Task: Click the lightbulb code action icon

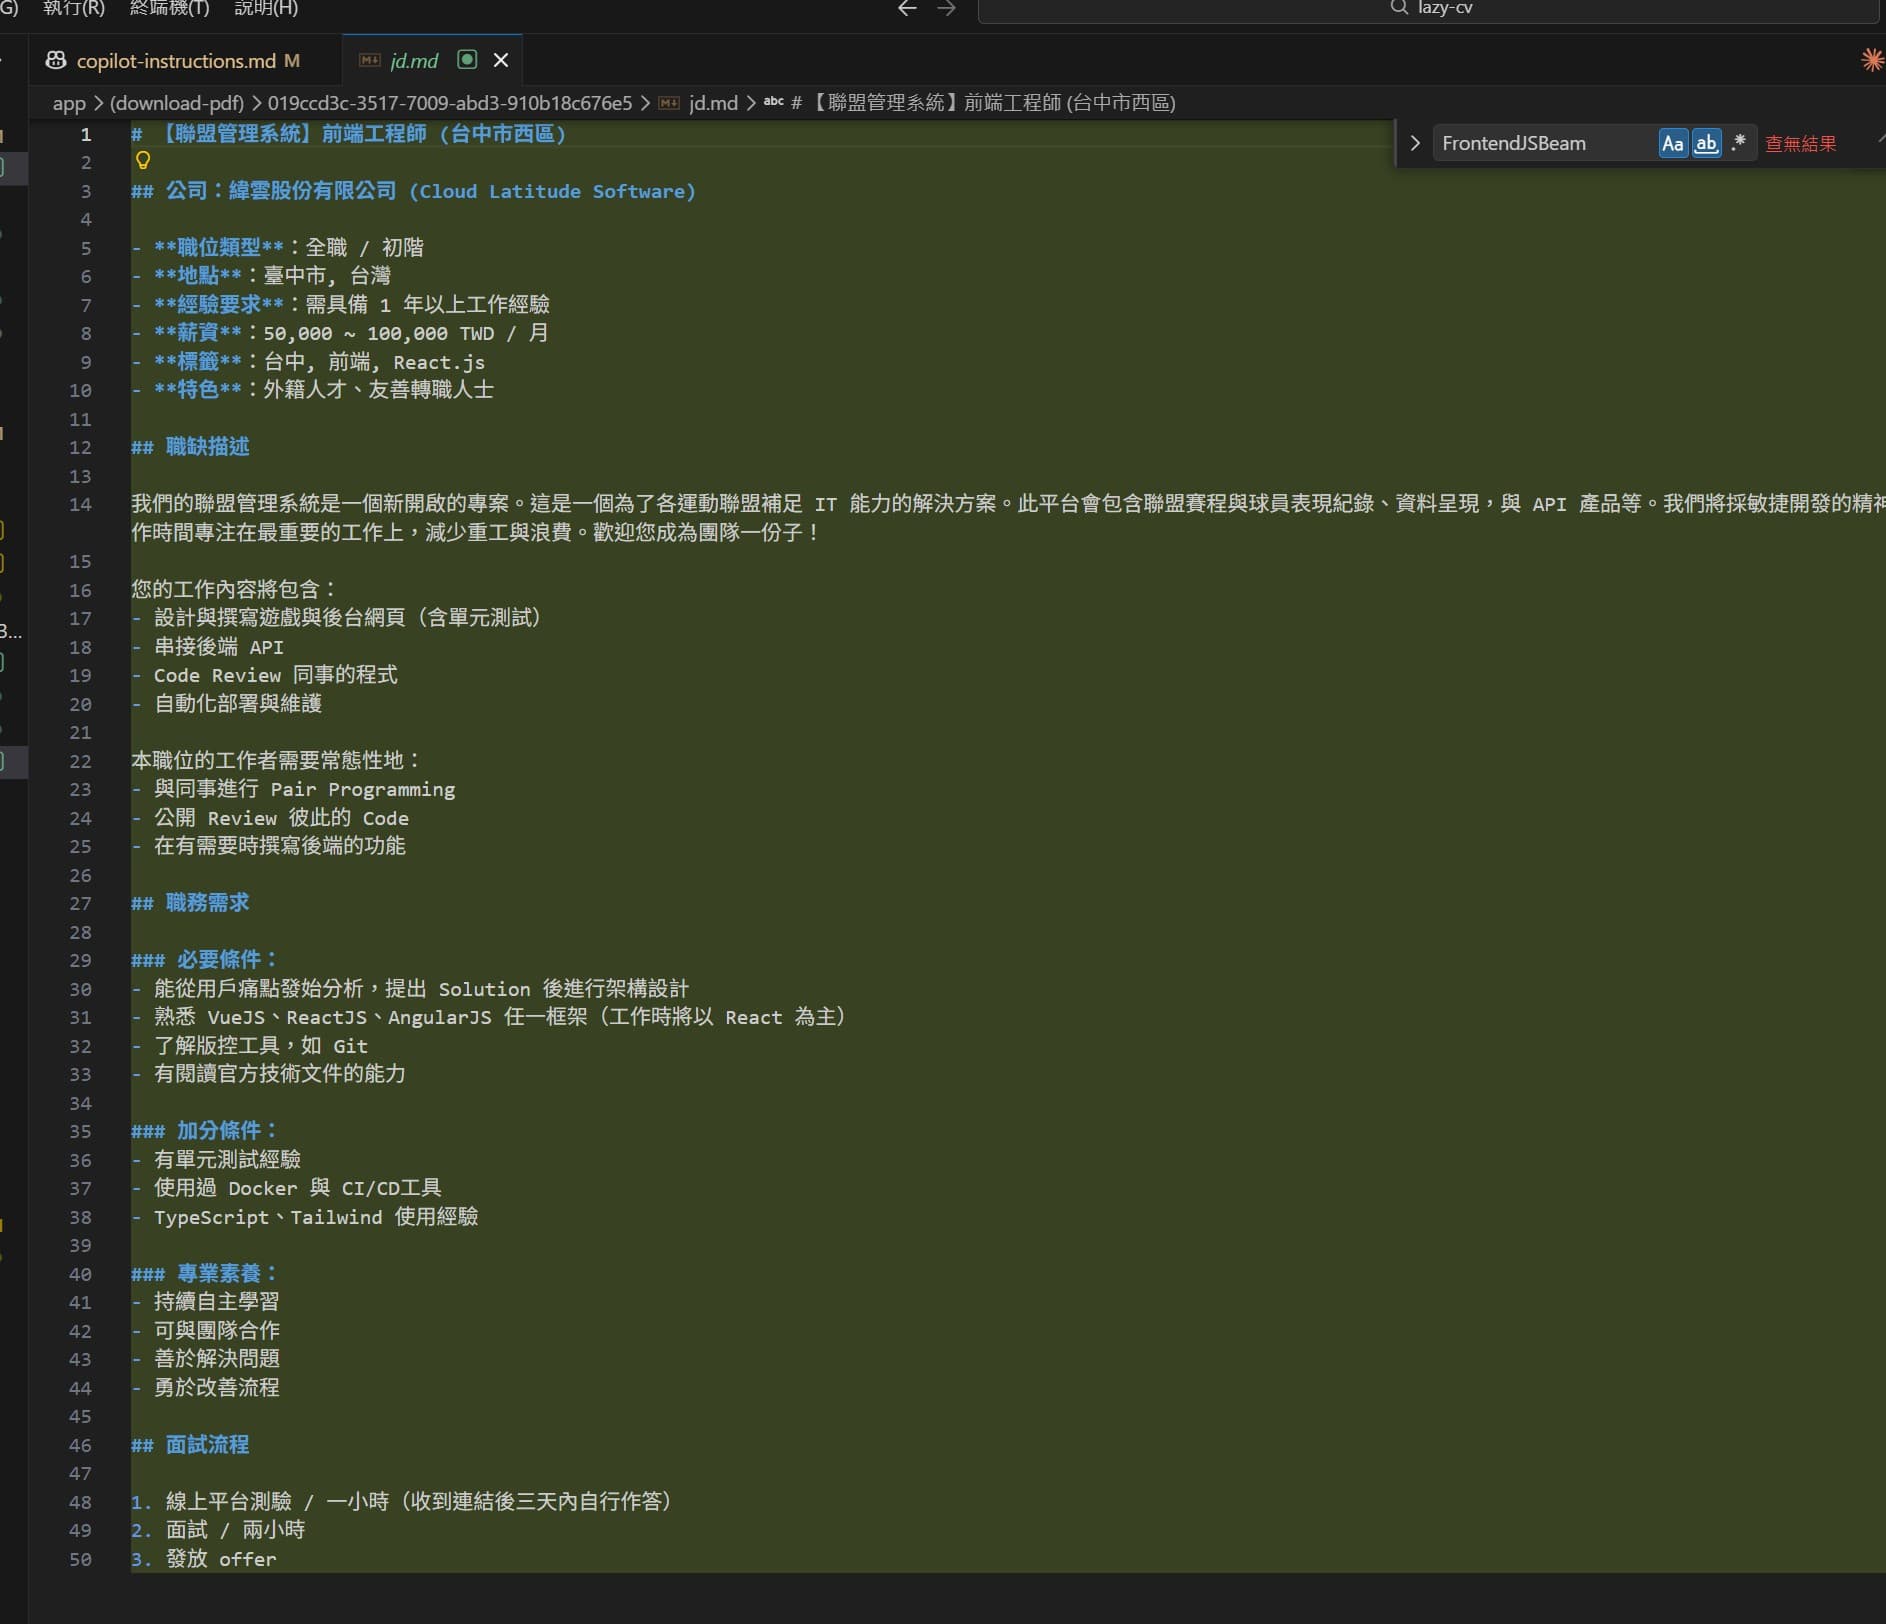Action: tap(143, 161)
